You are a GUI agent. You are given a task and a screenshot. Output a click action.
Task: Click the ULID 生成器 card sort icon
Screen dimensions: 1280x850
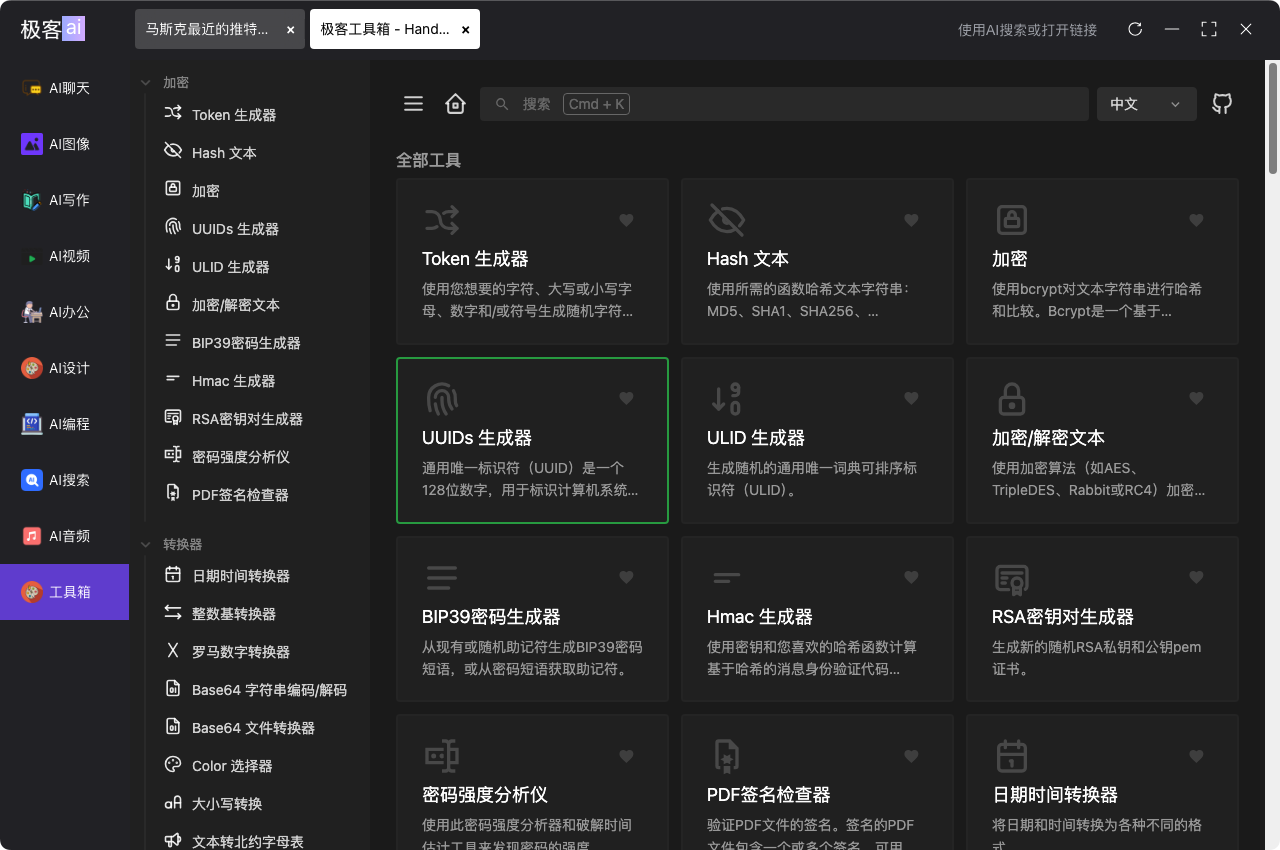[727, 398]
